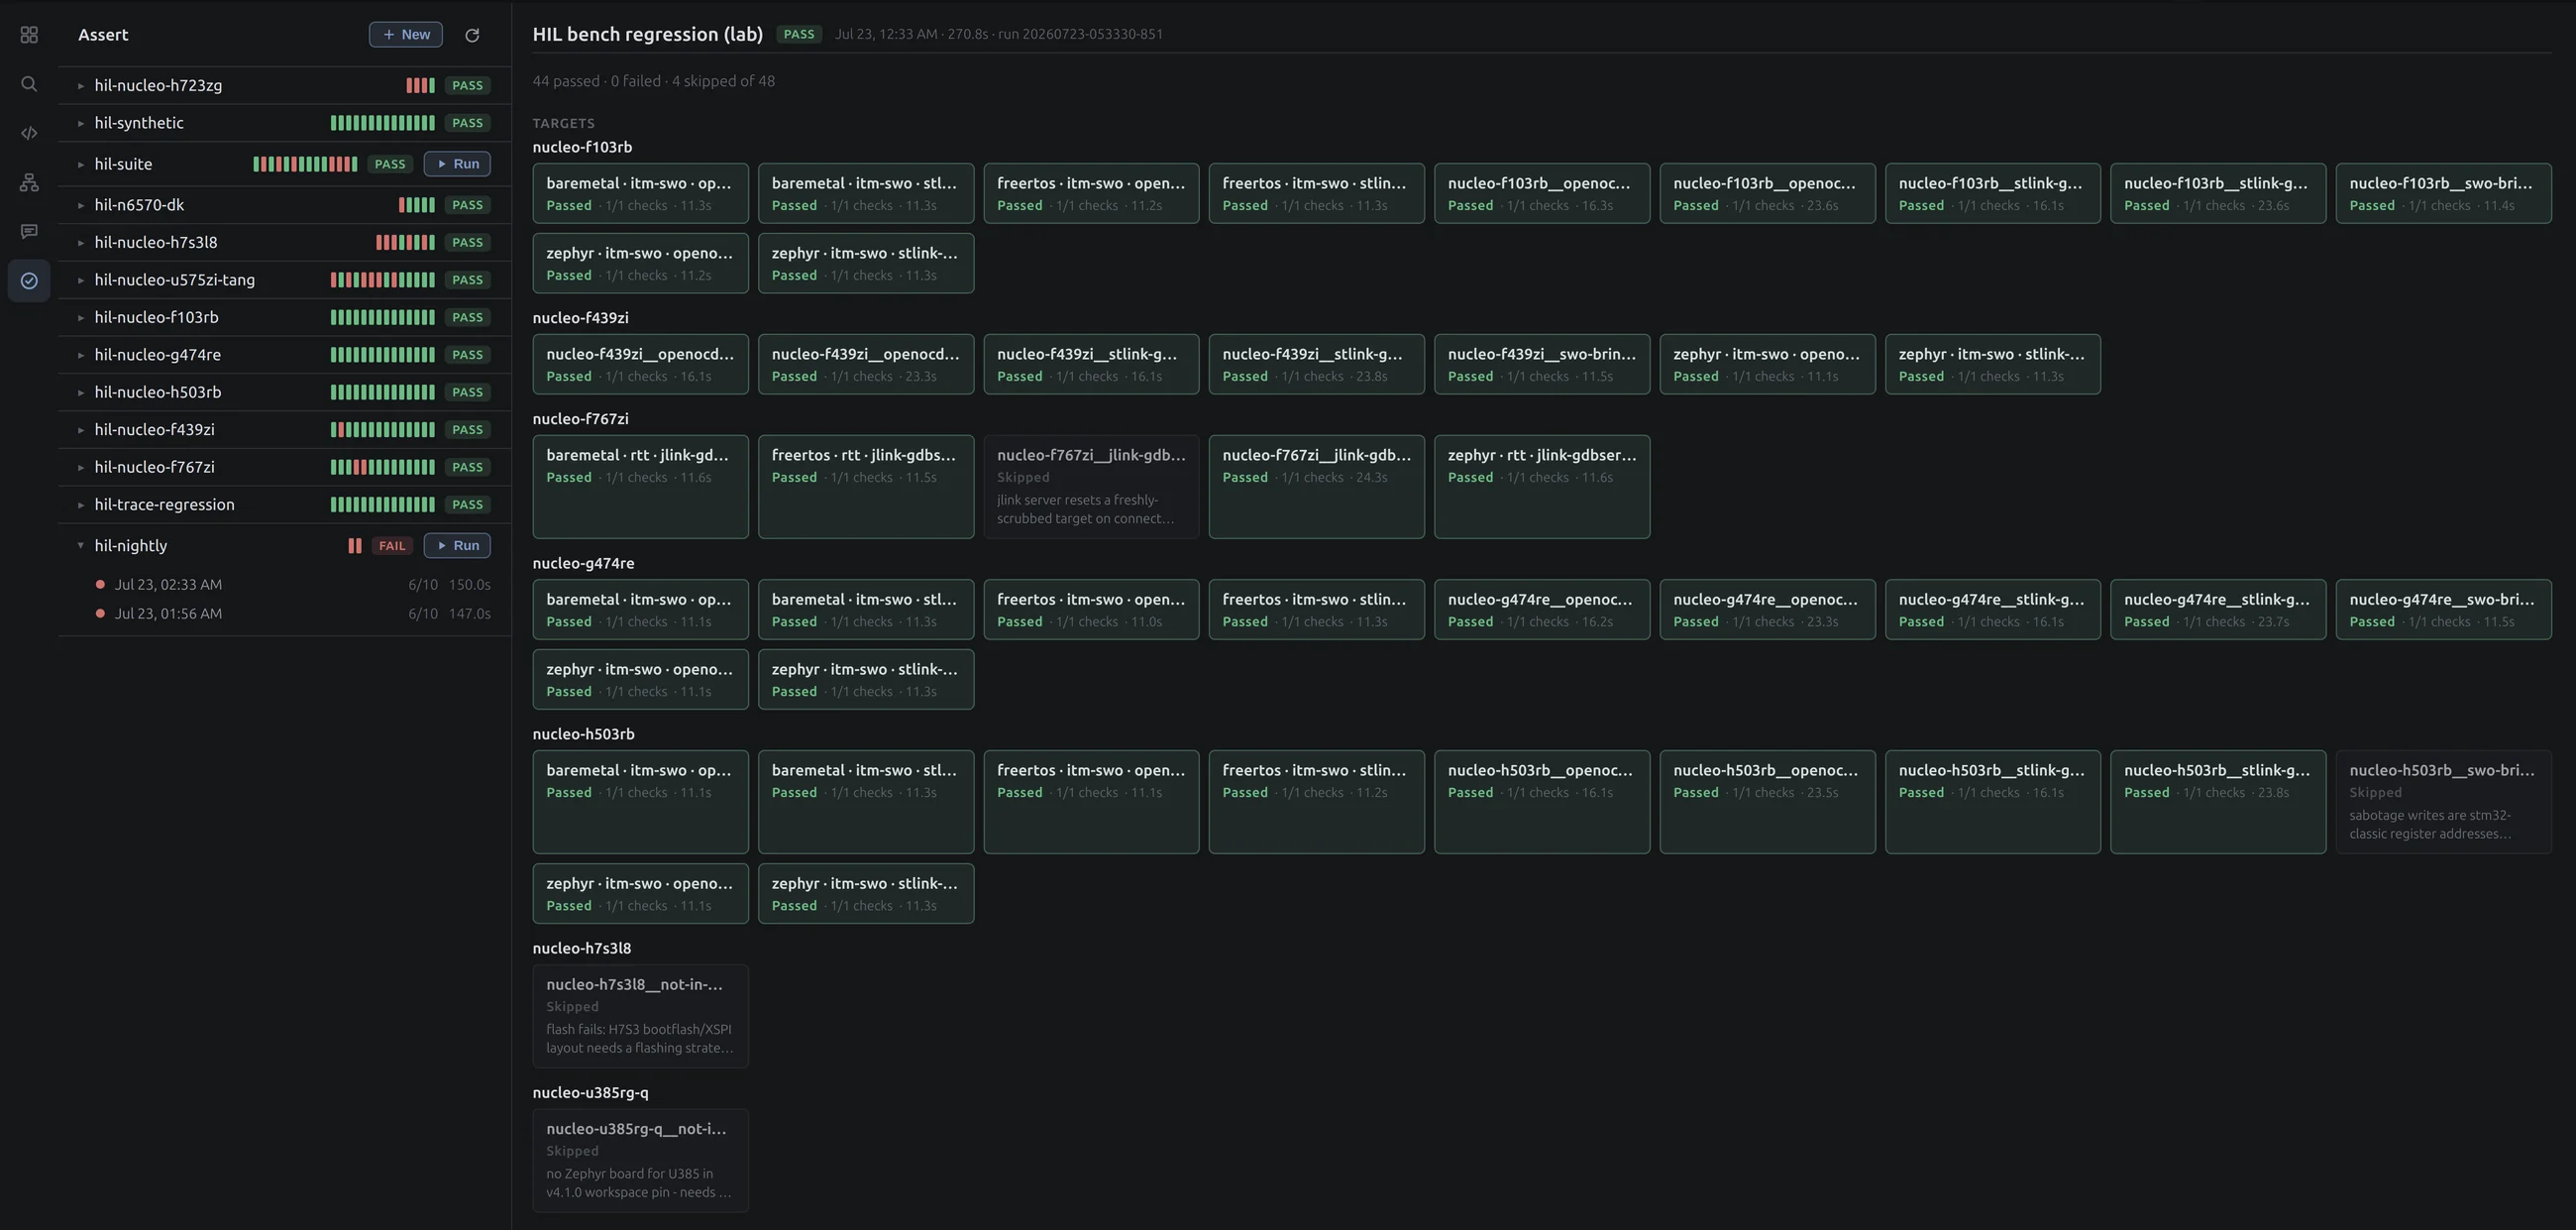Select hil-nucleo-h503rb in suite list

(x=285, y=393)
